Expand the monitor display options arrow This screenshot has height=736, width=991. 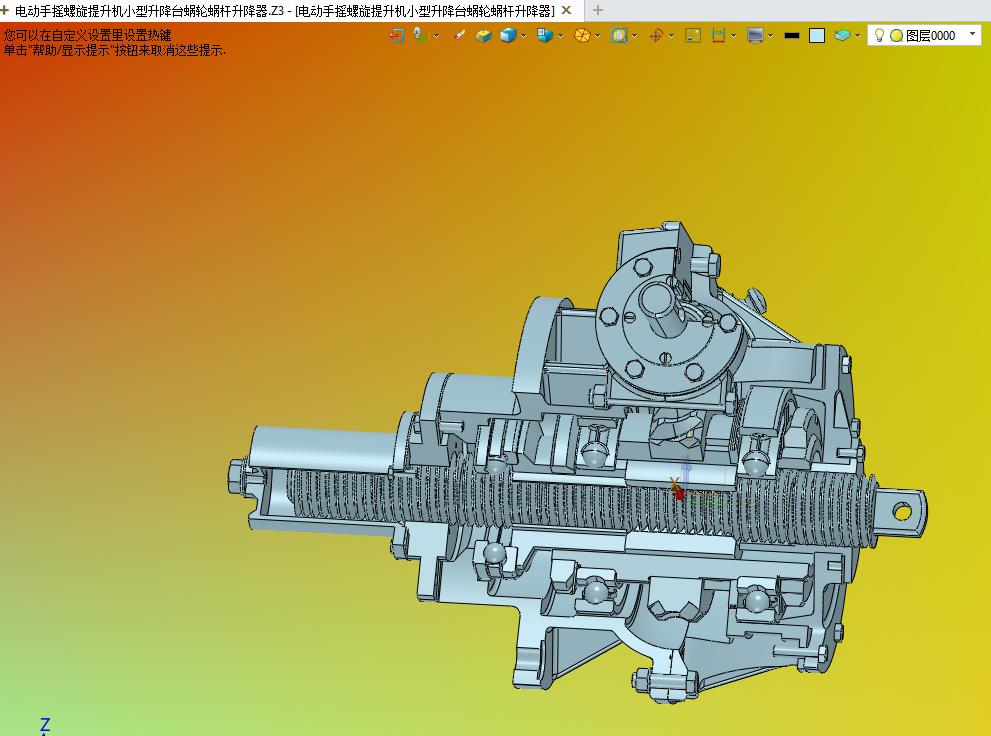[x=771, y=35]
